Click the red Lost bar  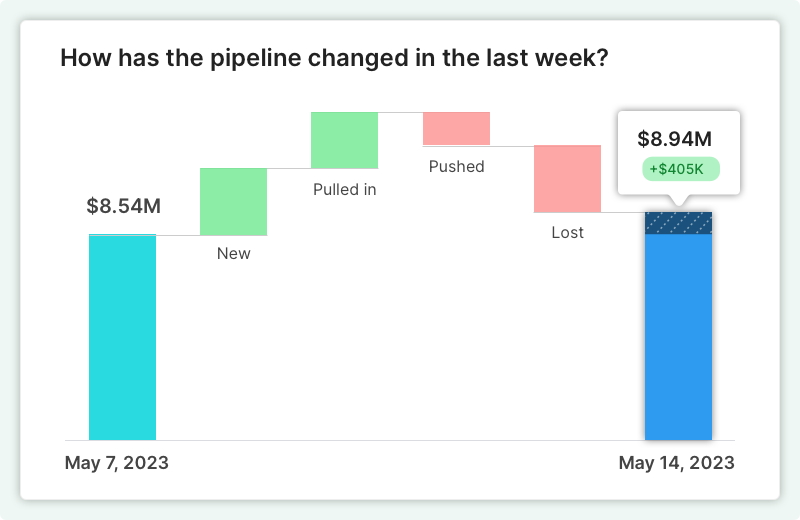coord(567,178)
